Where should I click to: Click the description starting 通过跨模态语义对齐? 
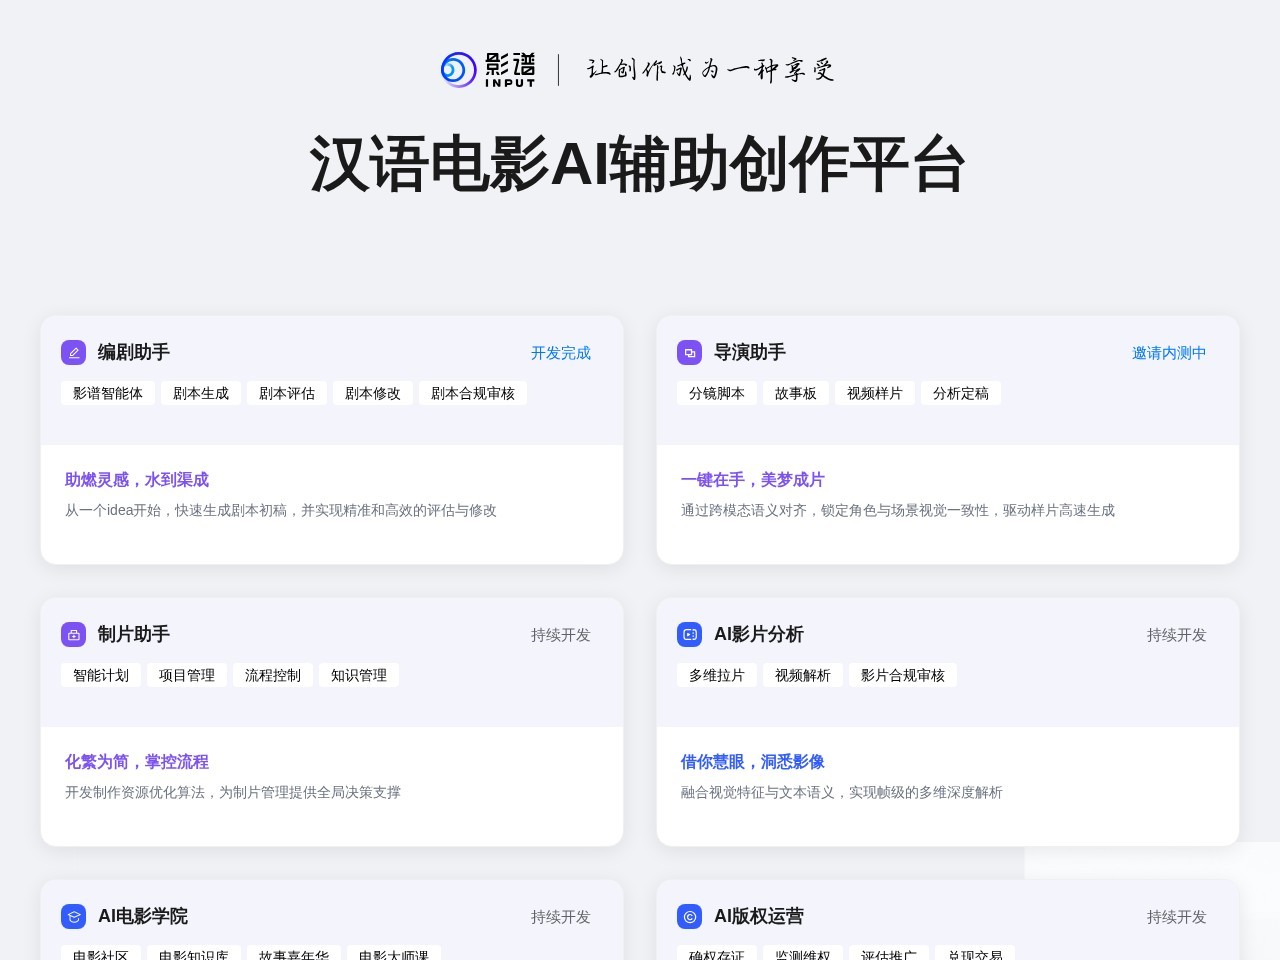tap(898, 511)
